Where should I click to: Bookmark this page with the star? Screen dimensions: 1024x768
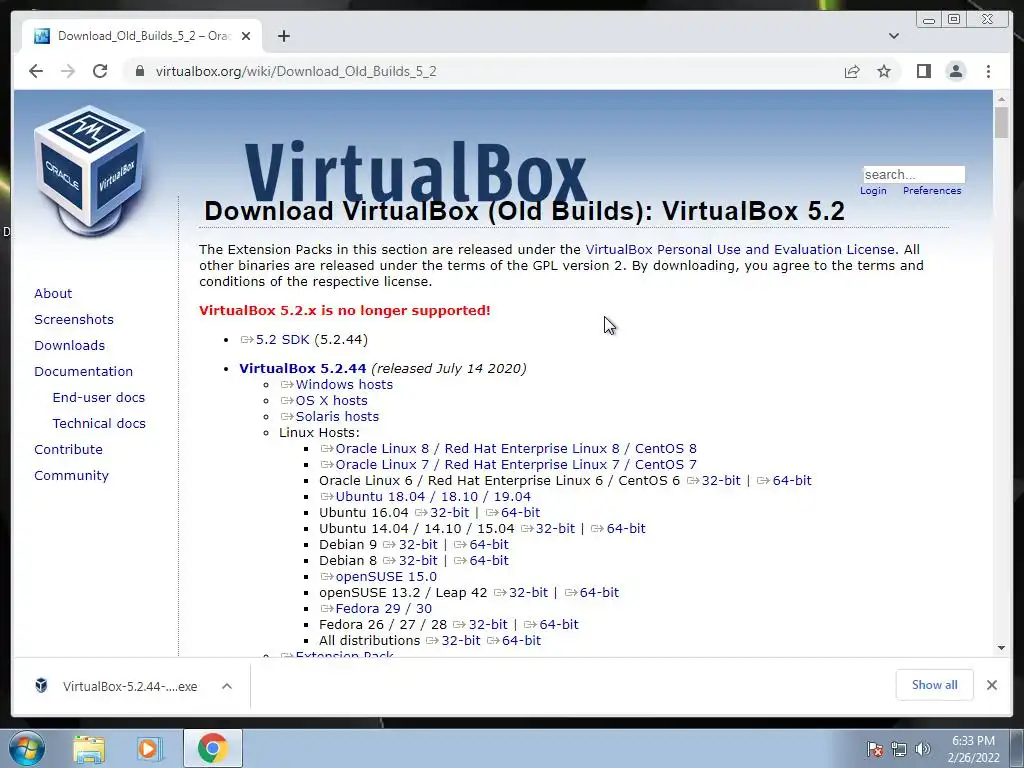(x=884, y=71)
